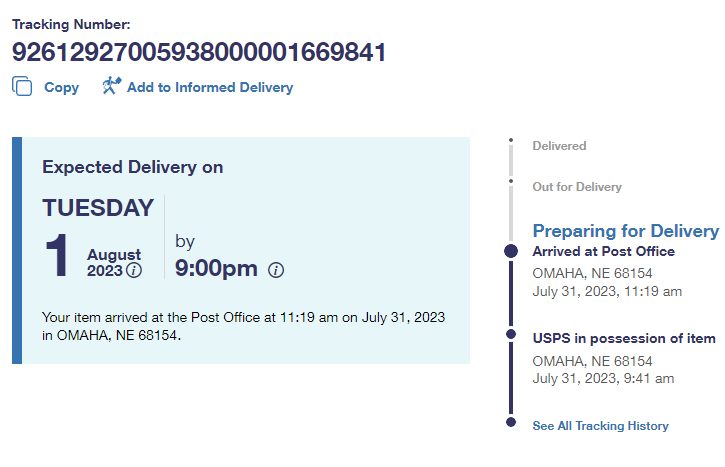Click the Preparing for Delivery heading
This screenshot has height=467, width=725.
tap(625, 231)
